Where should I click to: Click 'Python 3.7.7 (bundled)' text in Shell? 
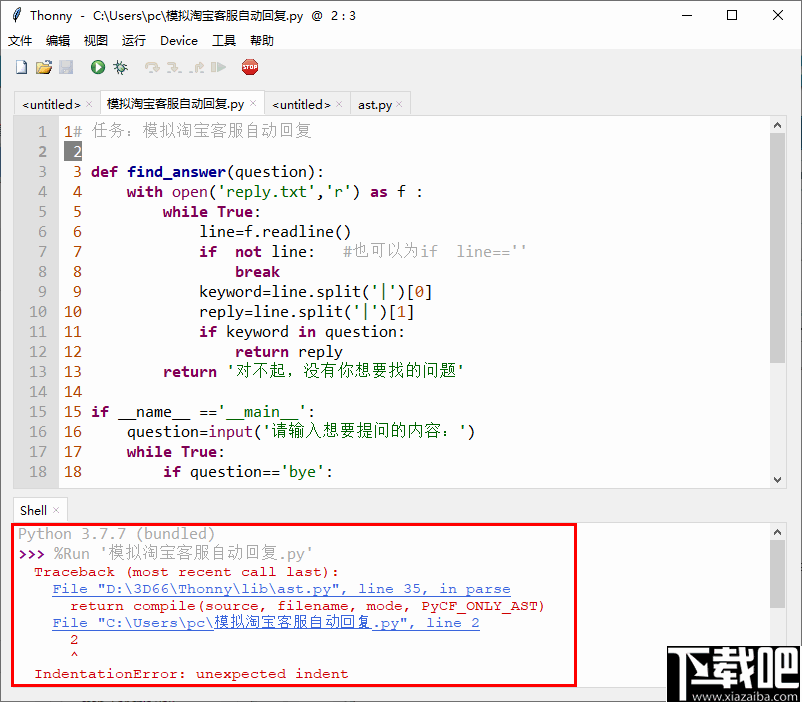click(117, 534)
